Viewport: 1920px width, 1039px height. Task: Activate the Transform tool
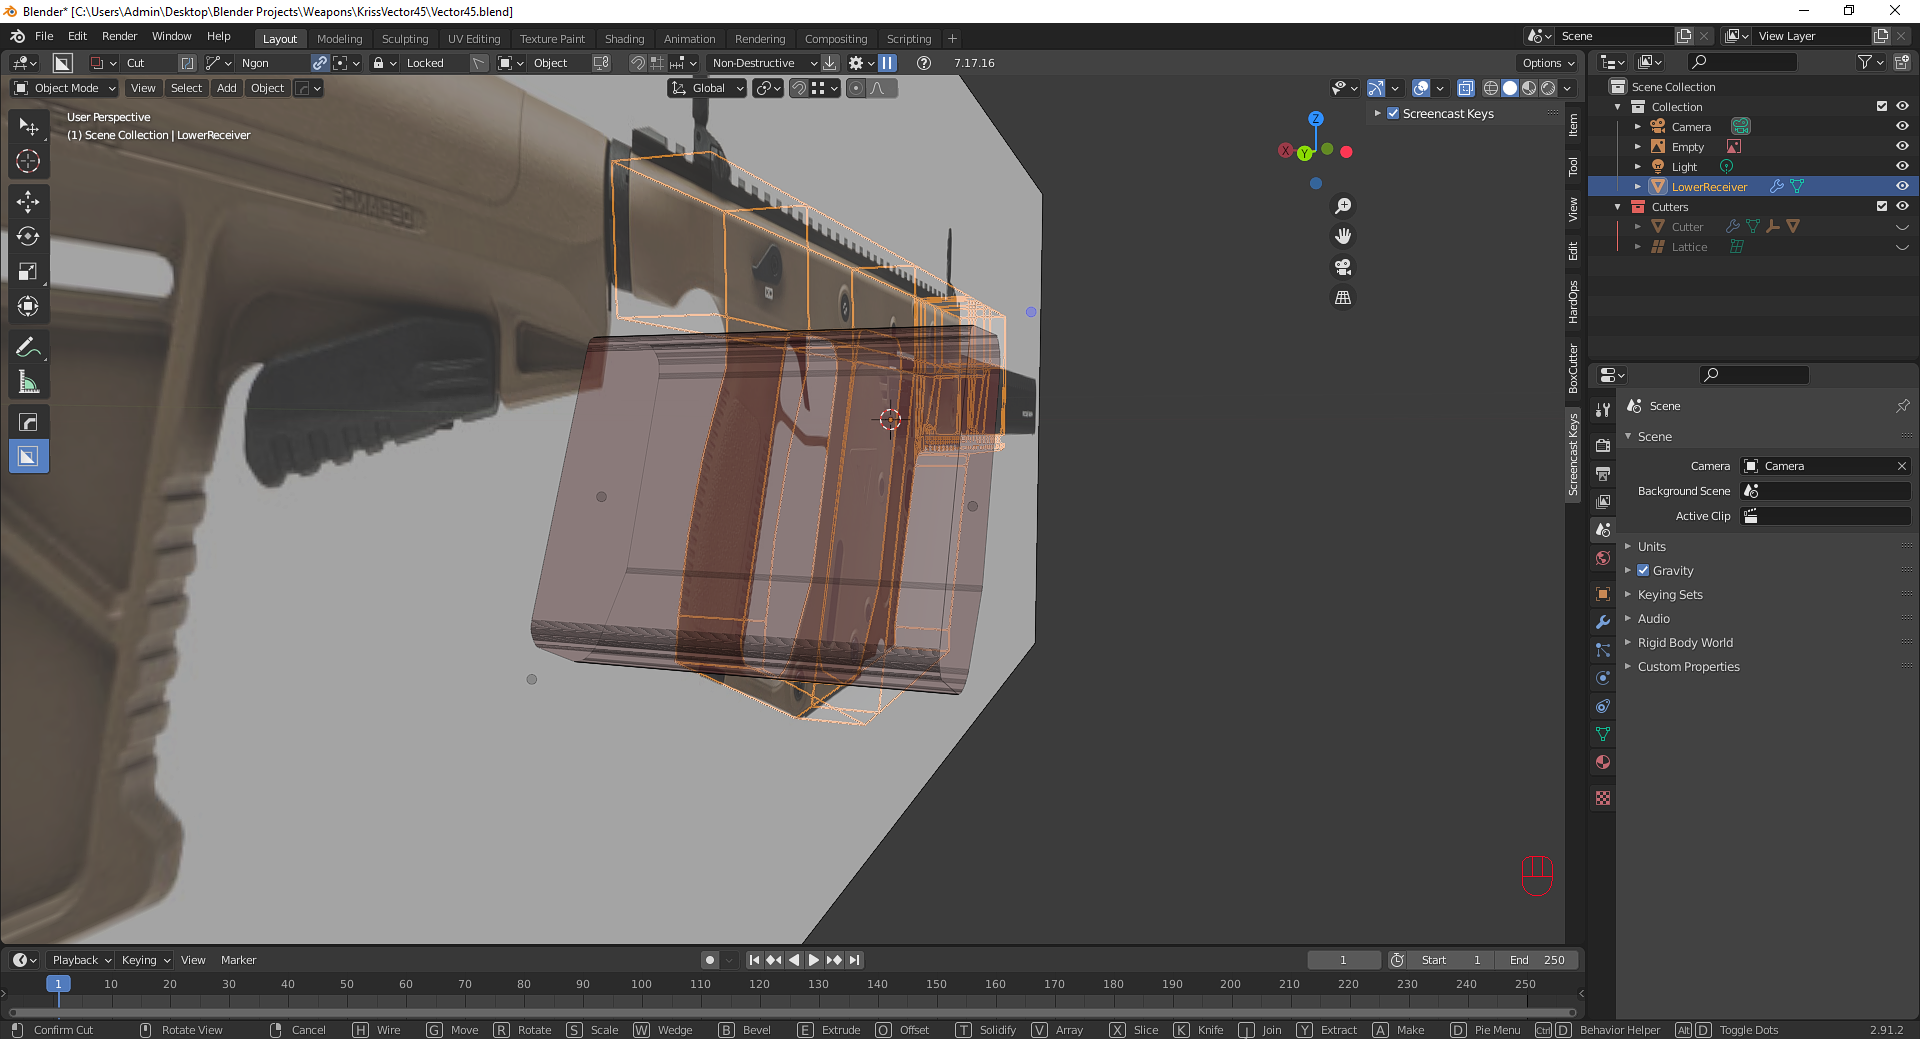[28, 306]
